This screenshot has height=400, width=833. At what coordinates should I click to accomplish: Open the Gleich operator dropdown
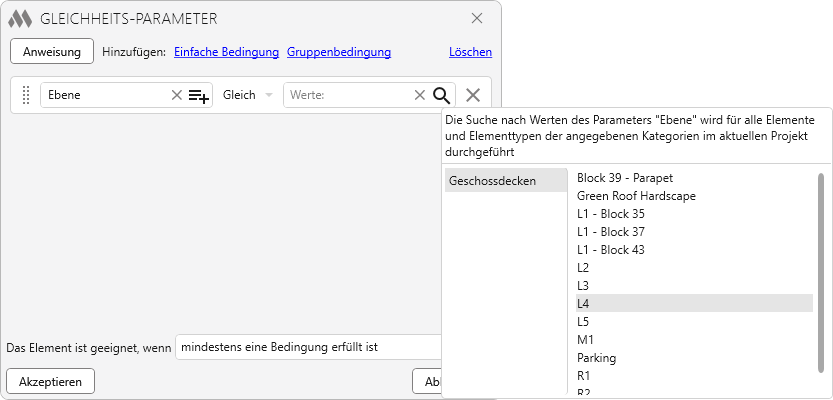click(247, 95)
